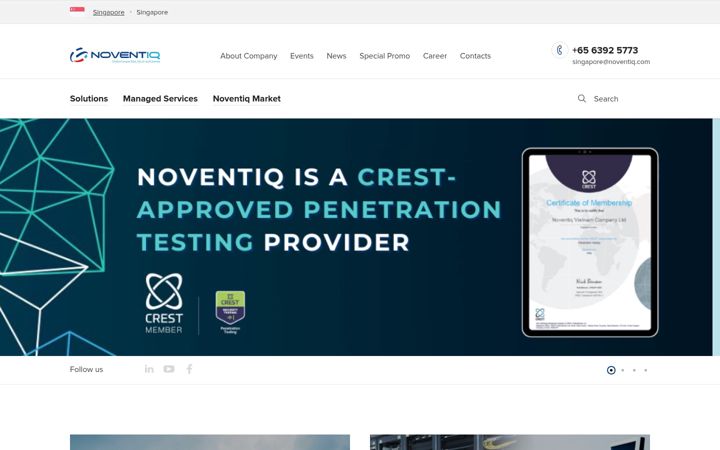The height and width of the screenshot is (450, 720).
Task: Click singapore@noventiq.com email link
Action: pos(611,62)
